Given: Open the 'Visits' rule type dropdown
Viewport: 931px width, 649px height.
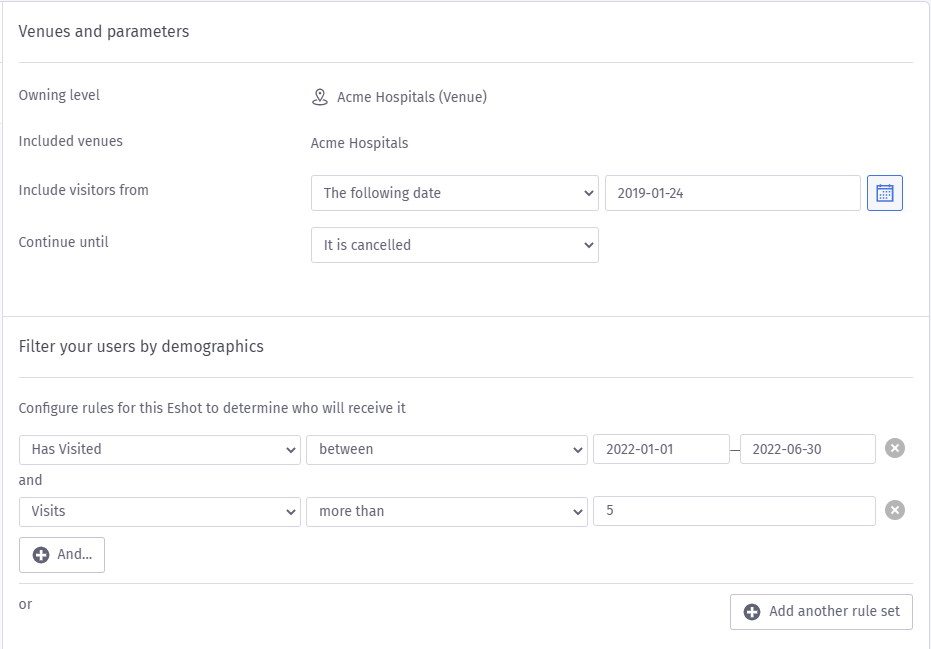Looking at the screenshot, I should click(159, 511).
